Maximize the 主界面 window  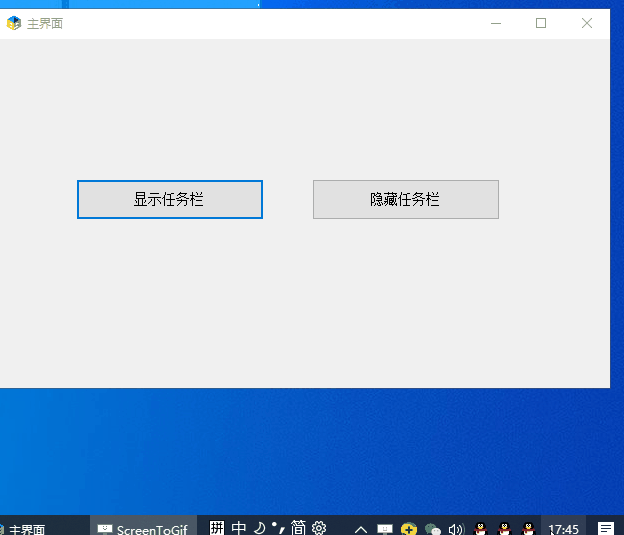(x=541, y=23)
